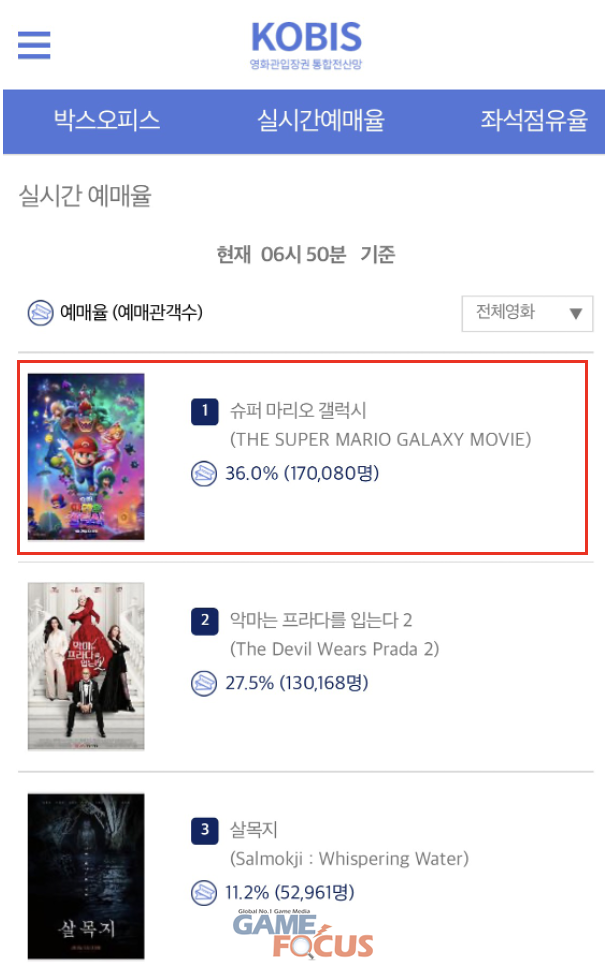The image size is (606, 970).
Task: Click ticket icon beside 예매율 (예매관객수) label
Action: click(41, 312)
